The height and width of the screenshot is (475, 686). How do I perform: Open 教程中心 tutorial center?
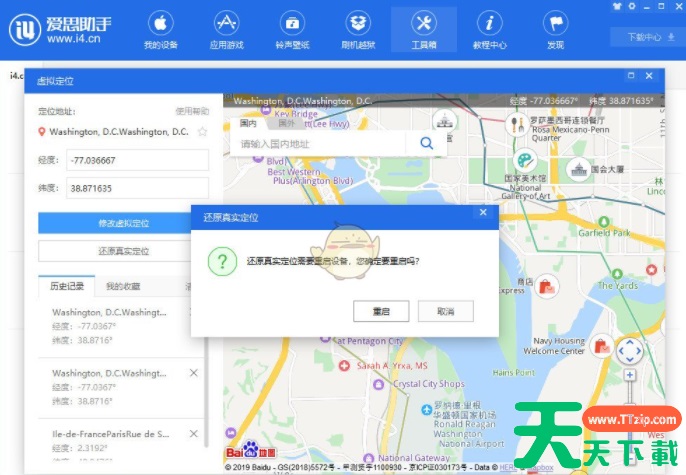tap(490, 30)
